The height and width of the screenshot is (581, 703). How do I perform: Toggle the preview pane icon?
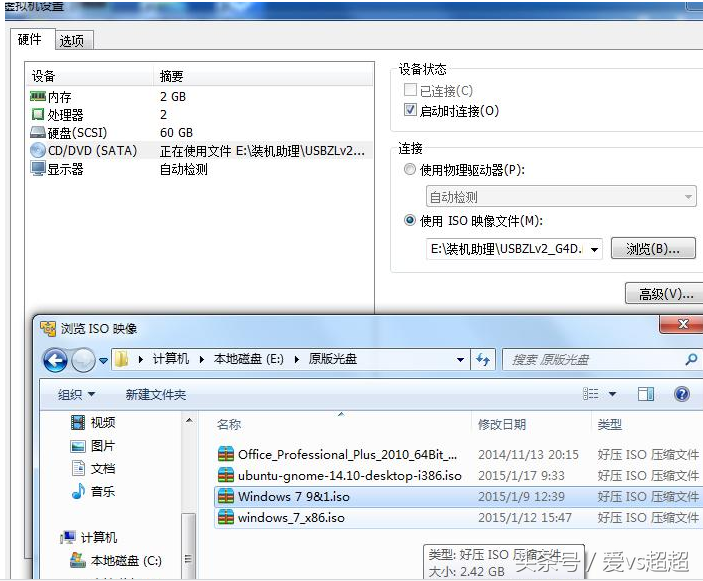pos(646,394)
